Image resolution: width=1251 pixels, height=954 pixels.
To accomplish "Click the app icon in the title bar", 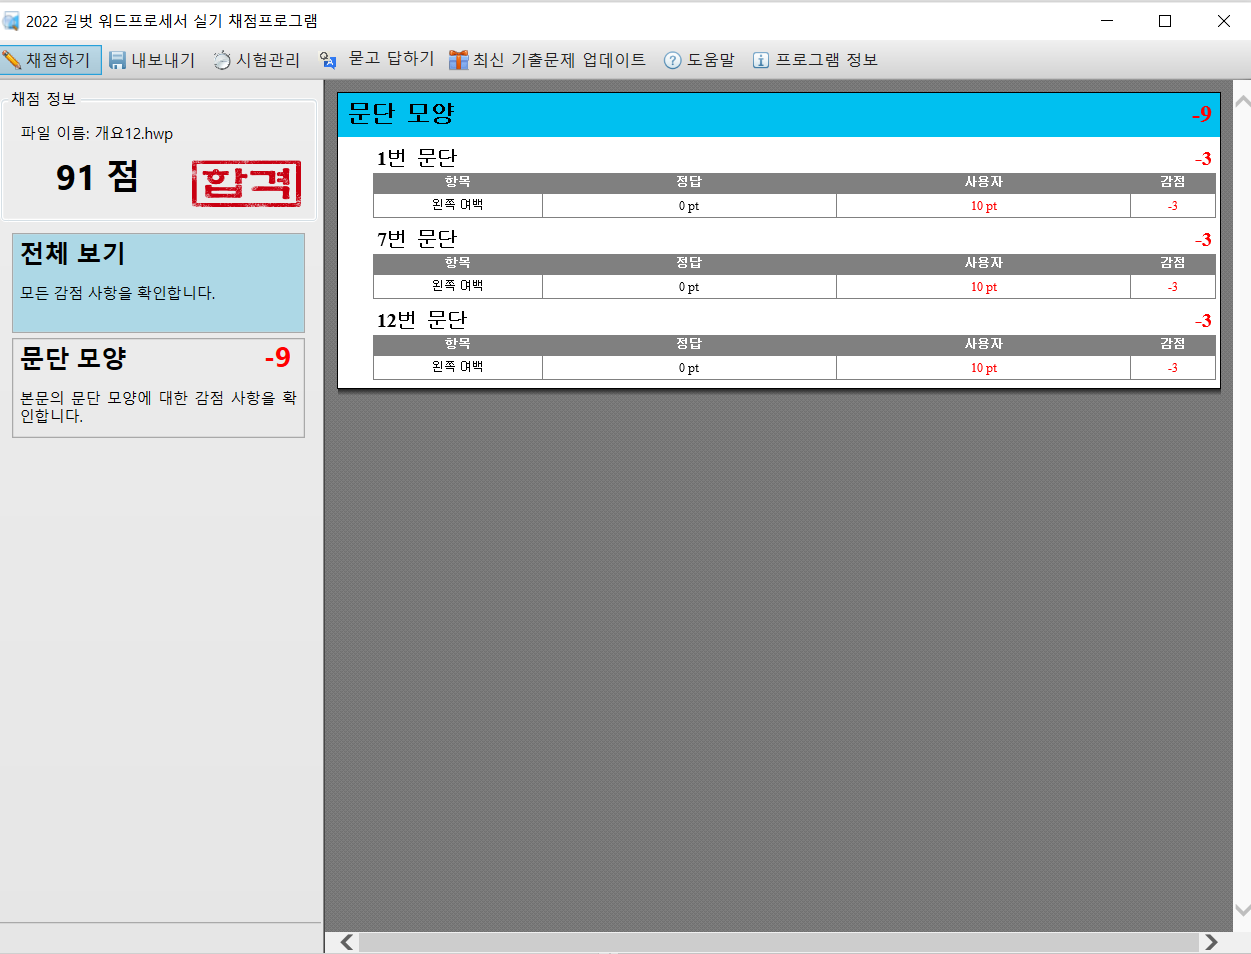I will point(12,21).
